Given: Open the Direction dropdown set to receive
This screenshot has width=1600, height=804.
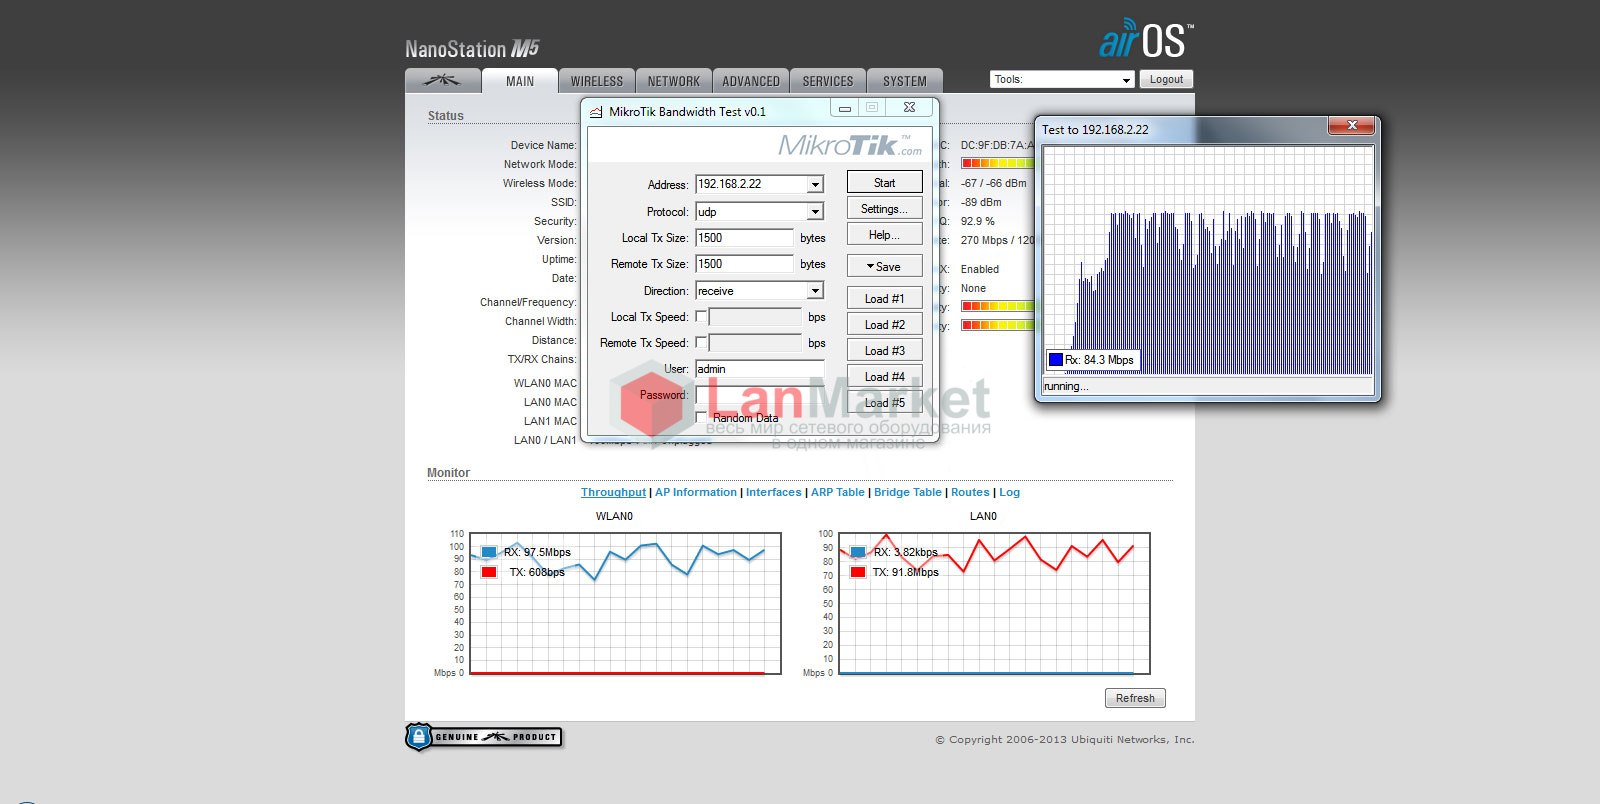Looking at the screenshot, I should pos(815,291).
